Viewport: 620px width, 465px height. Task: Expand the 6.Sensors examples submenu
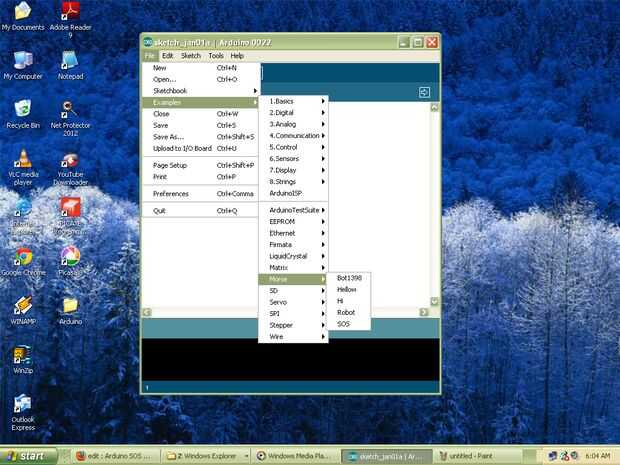(293, 159)
